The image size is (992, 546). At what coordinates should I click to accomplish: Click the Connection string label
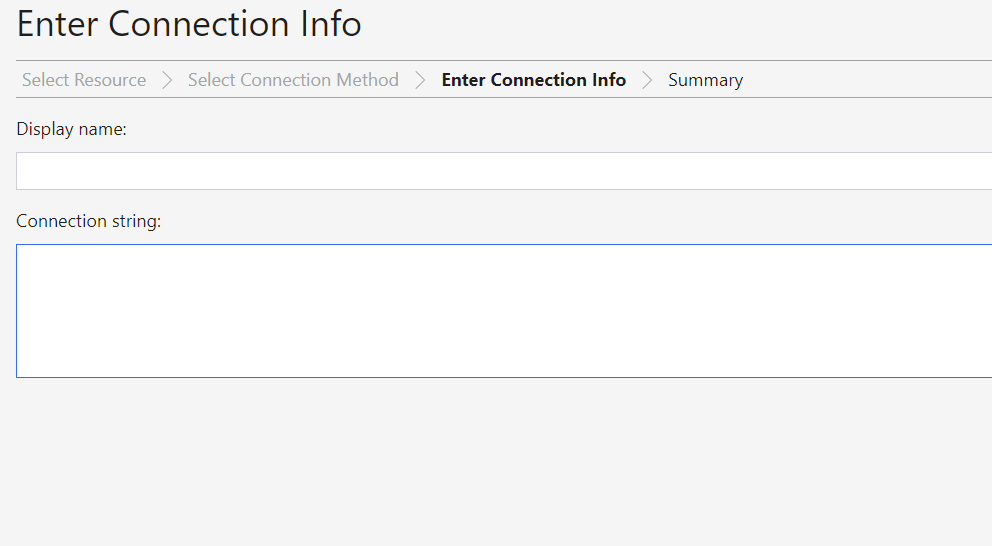(x=89, y=221)
